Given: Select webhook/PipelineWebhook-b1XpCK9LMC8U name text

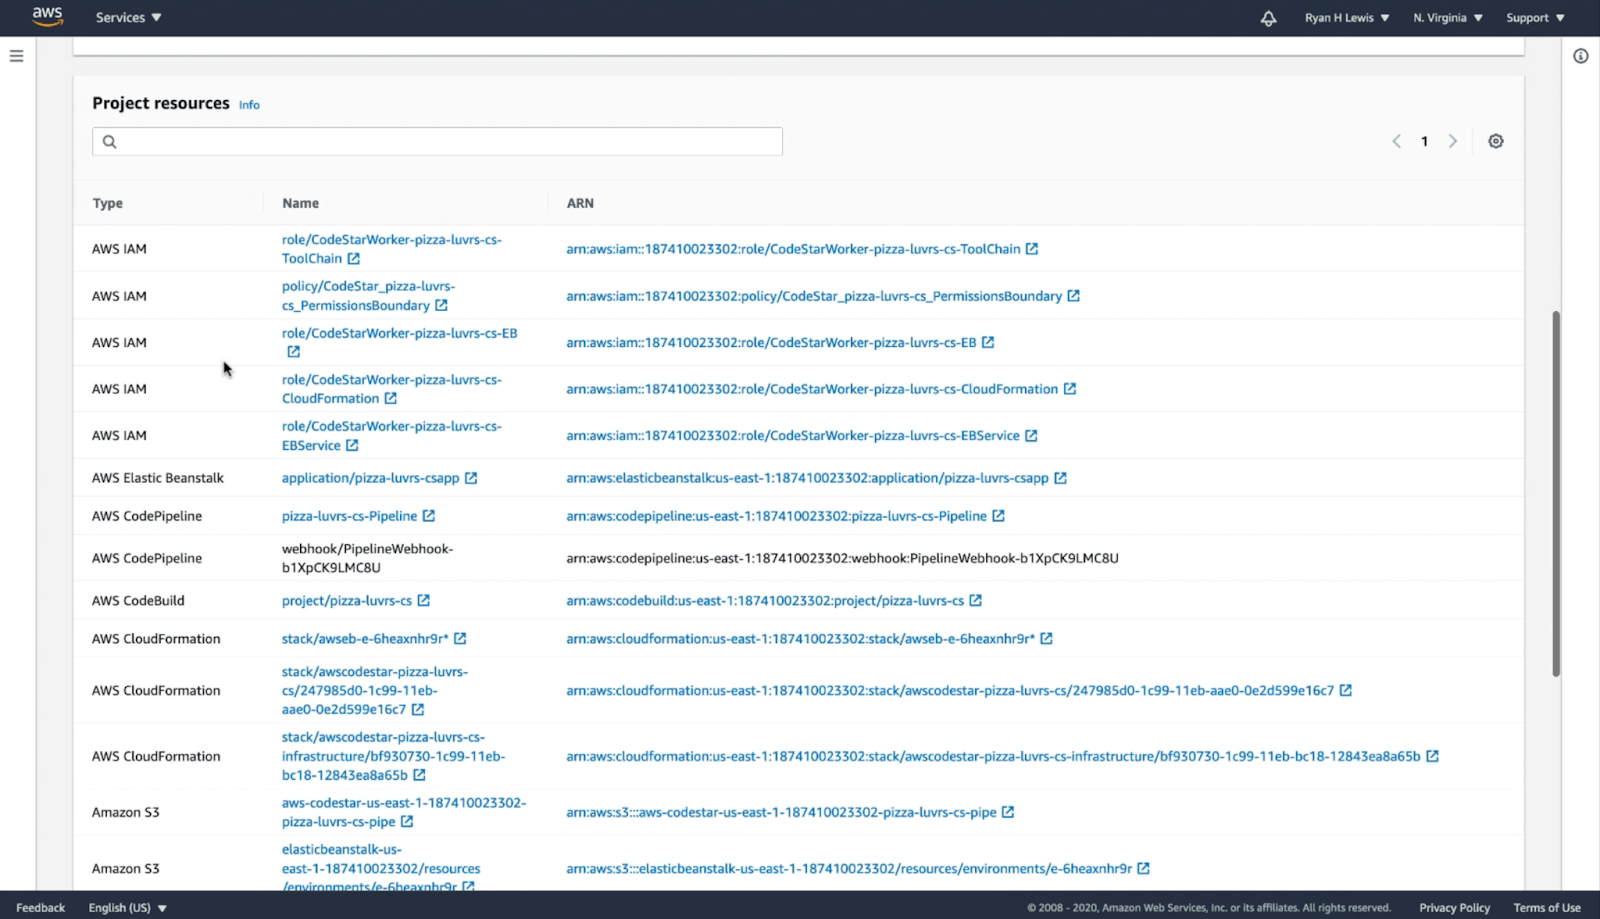Looking at the screenshot, I should pos(367,558).
